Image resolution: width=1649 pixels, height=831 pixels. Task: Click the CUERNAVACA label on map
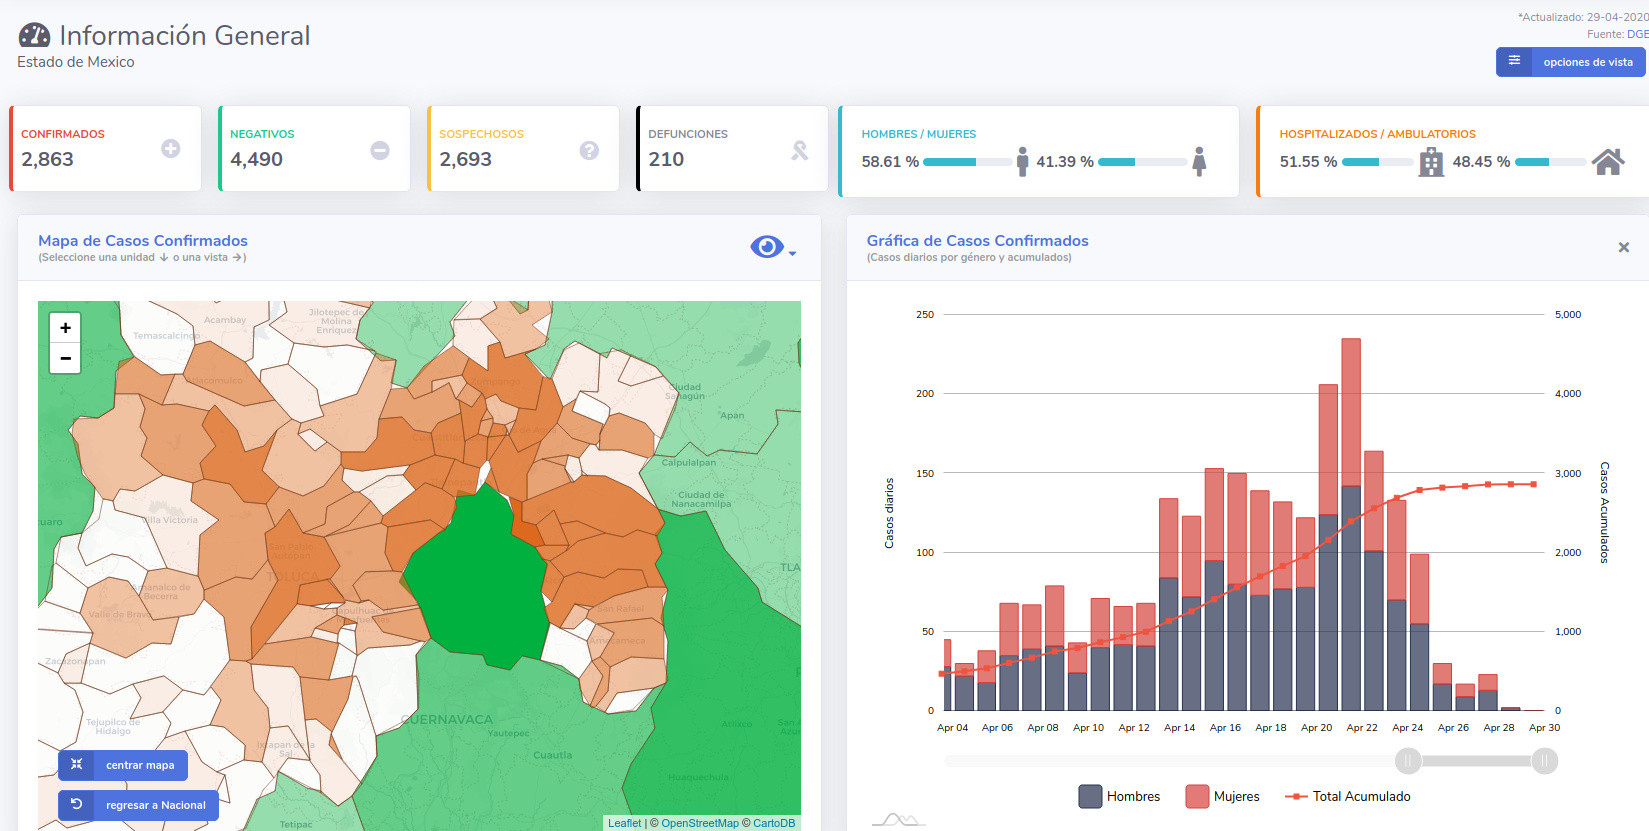pyautogui.click(x=447, y=719)
